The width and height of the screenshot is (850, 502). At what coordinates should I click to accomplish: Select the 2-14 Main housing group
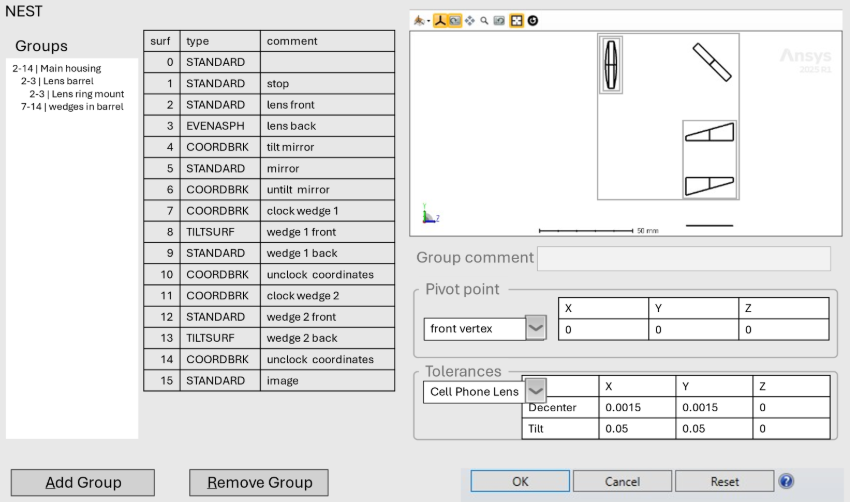56,68
